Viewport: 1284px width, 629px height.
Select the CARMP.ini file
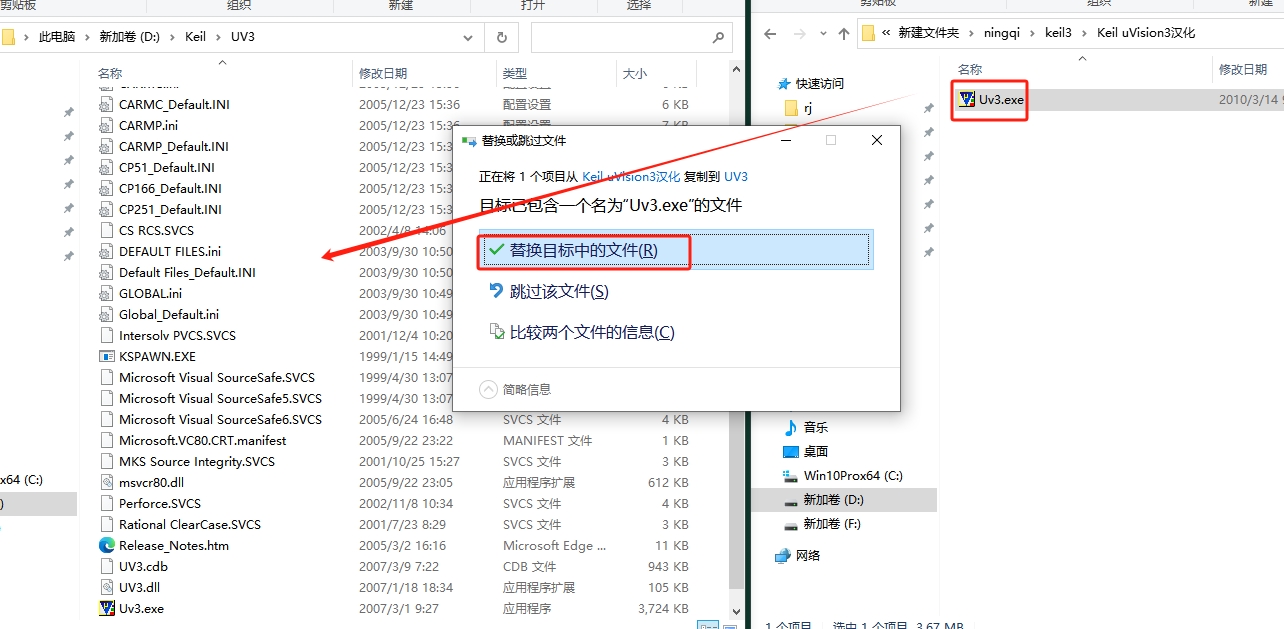[x=149, y=125]
